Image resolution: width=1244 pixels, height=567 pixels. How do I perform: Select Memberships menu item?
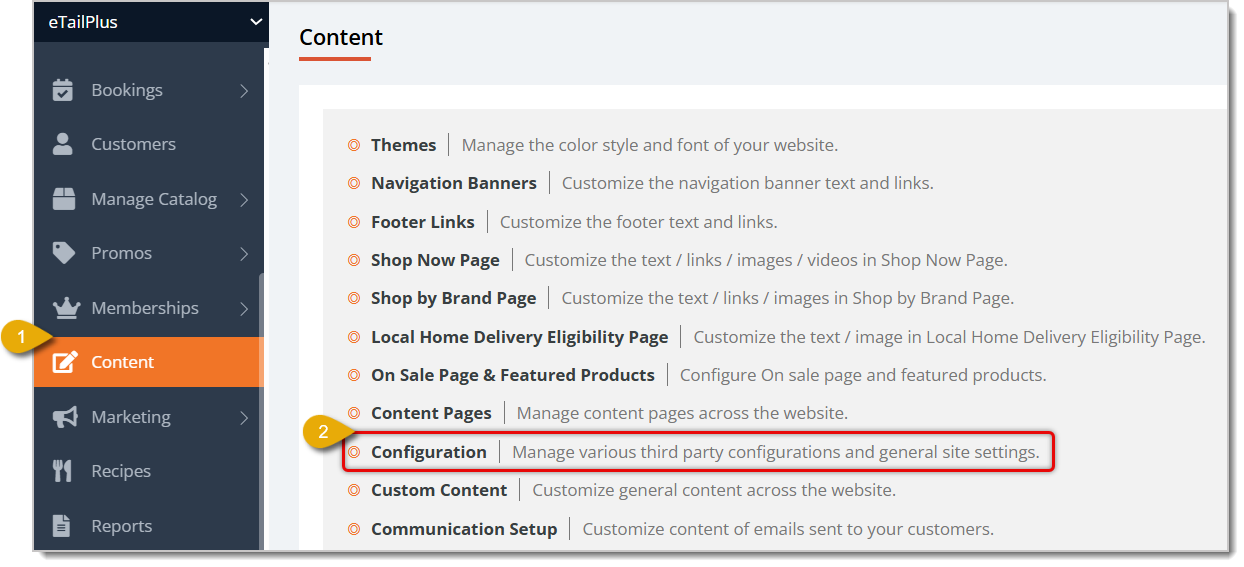coord(148,308)
